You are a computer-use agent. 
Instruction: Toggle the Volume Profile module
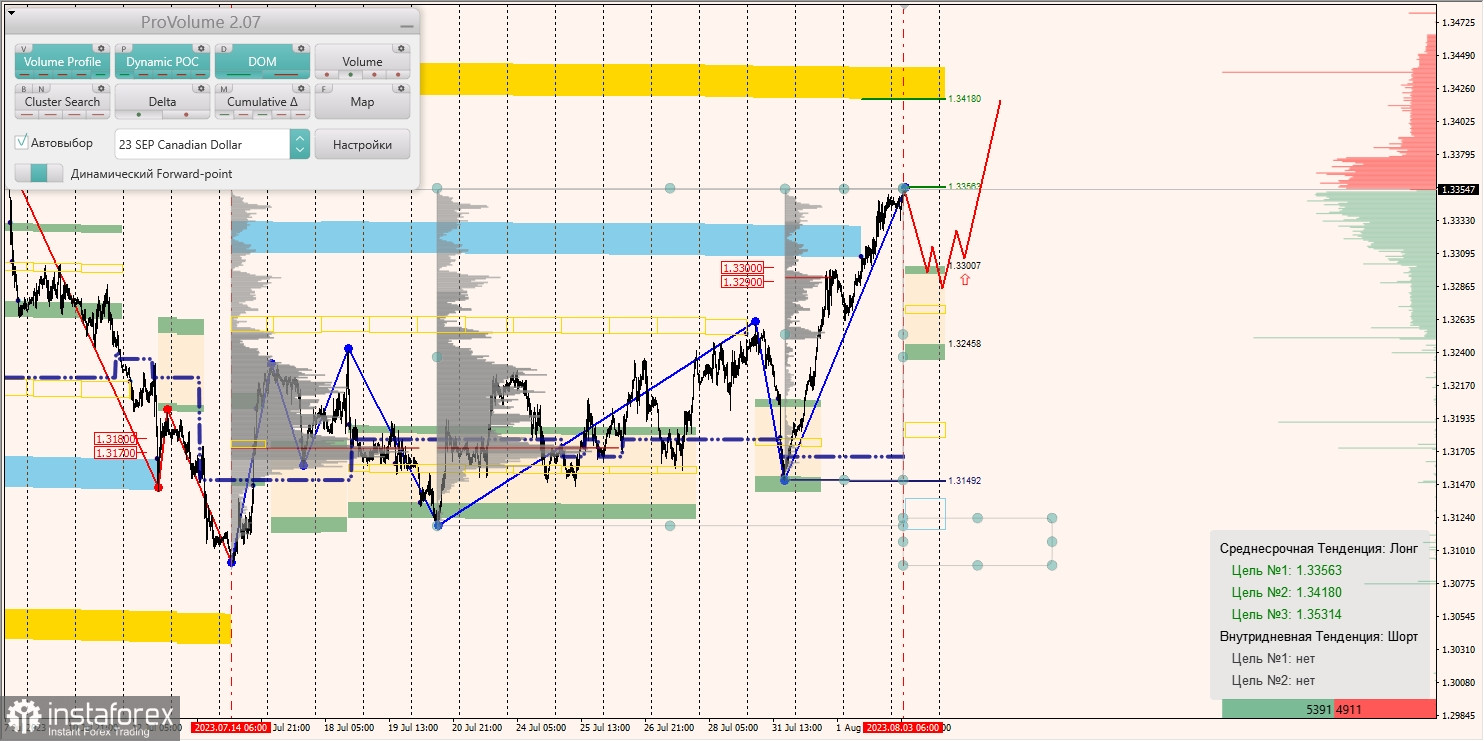coord(62,62)
